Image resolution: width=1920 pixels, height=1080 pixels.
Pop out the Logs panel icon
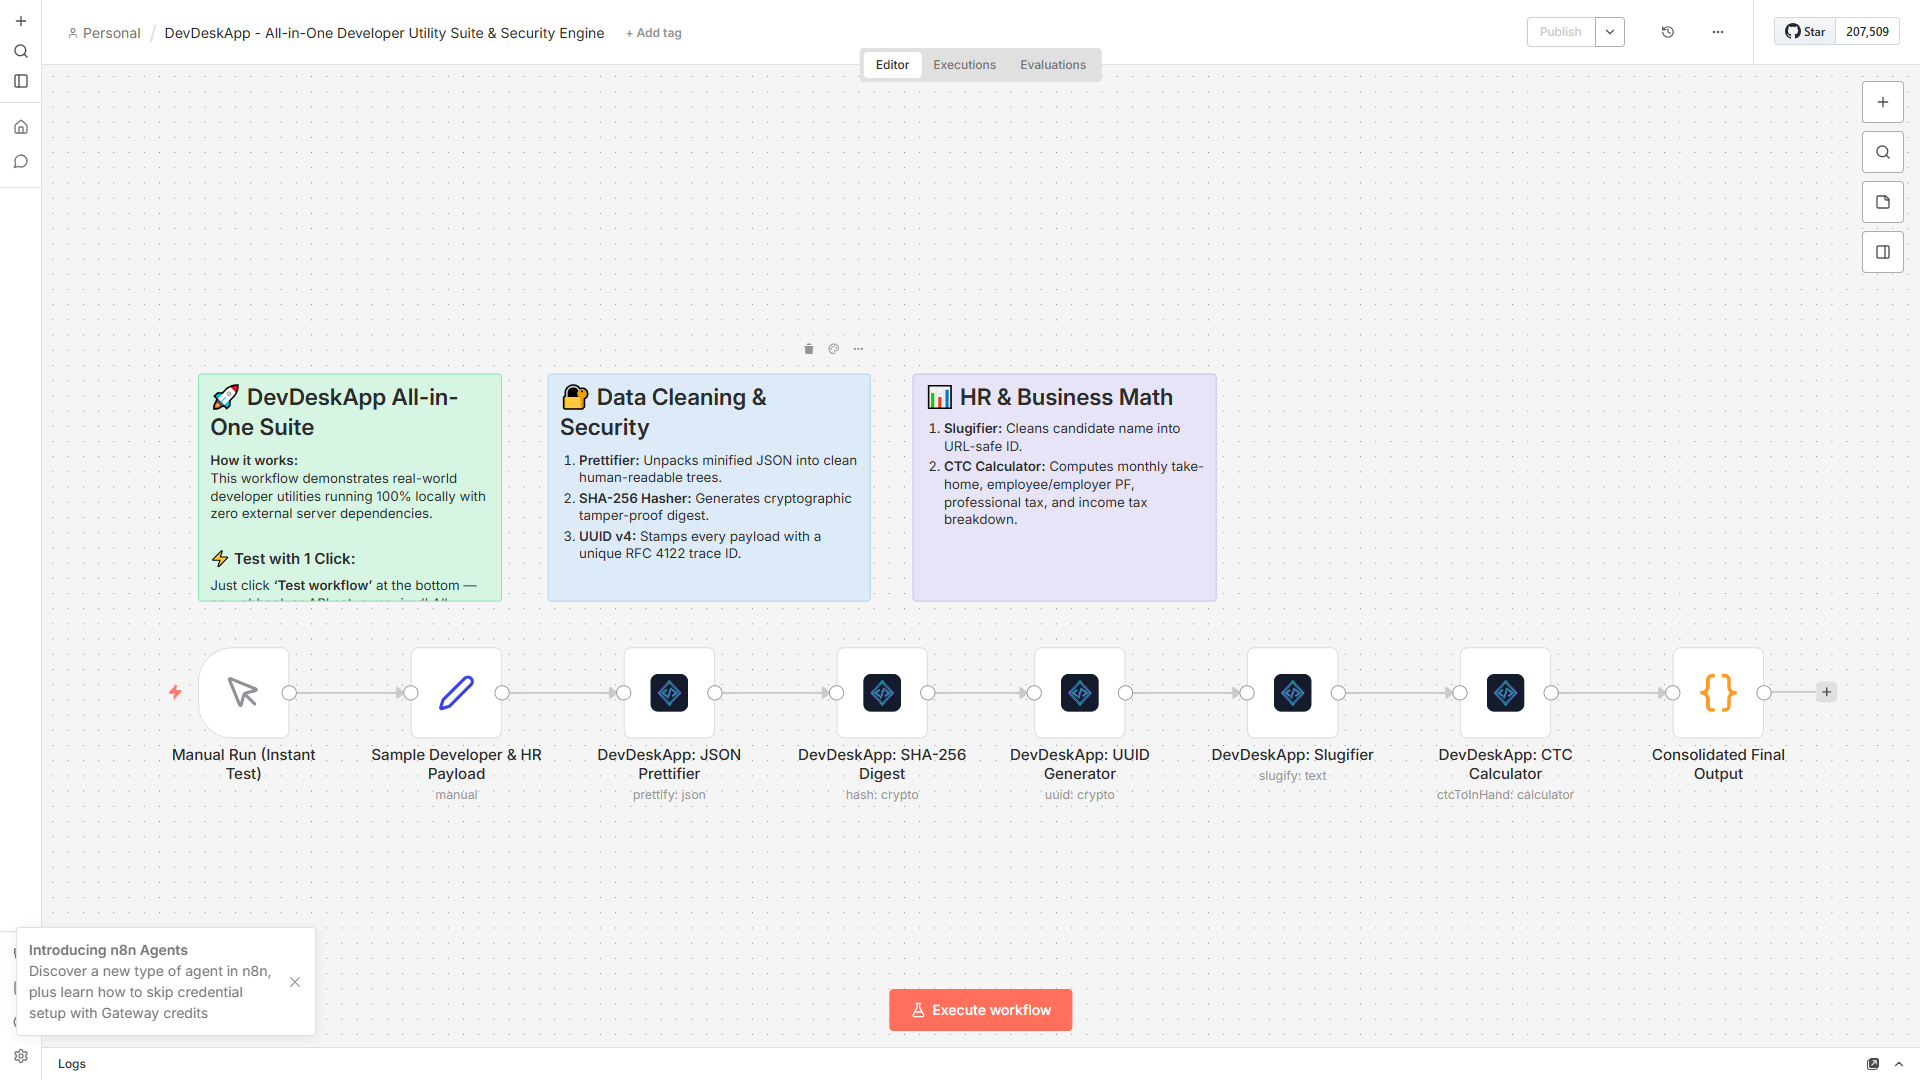point(1873,1064)
